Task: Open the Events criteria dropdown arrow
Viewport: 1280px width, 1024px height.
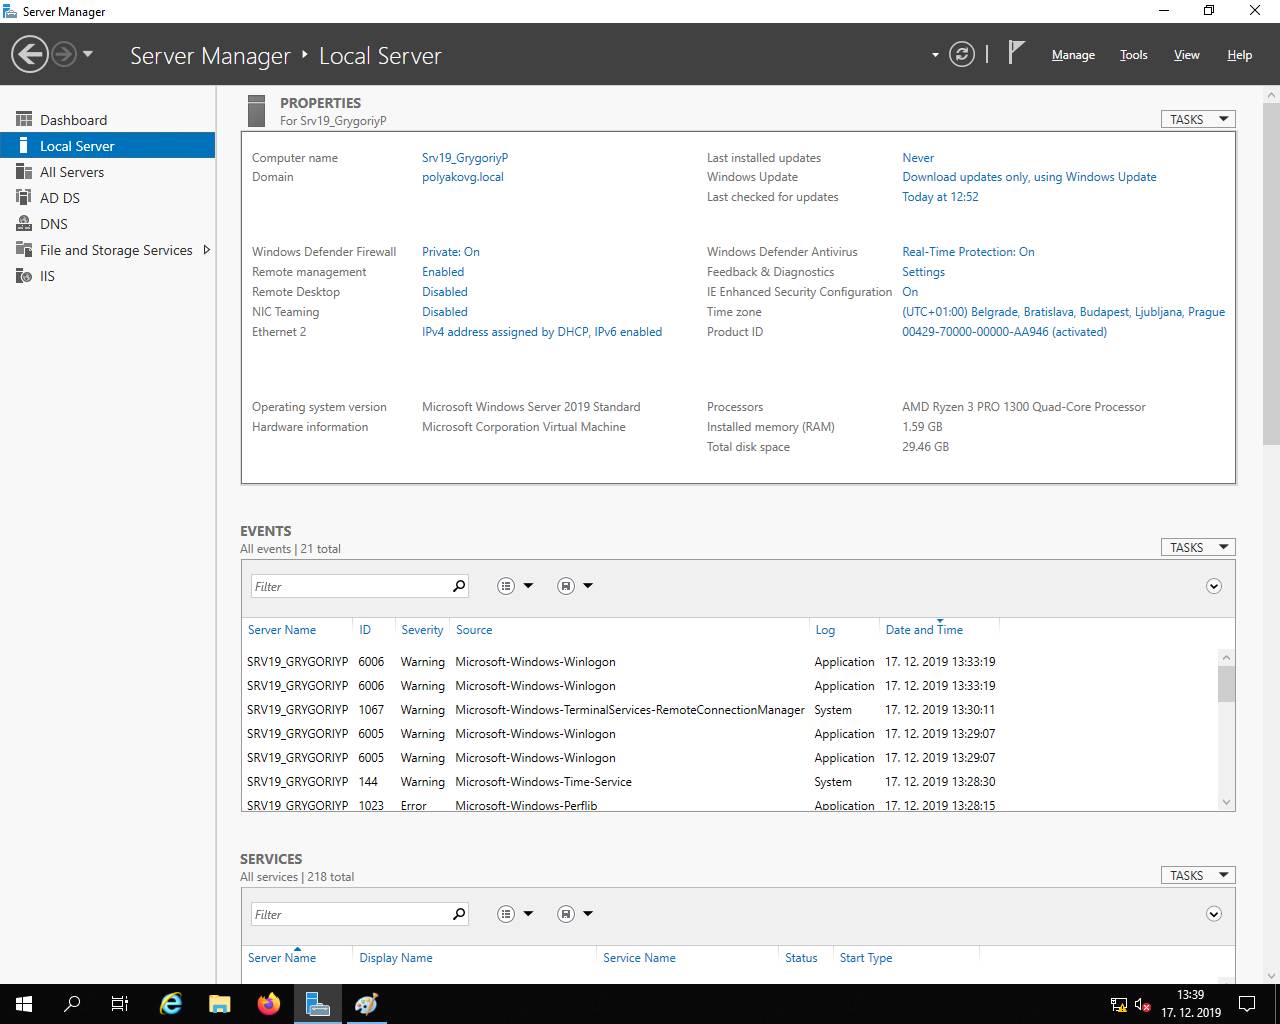Action: (x=528, y=586)
